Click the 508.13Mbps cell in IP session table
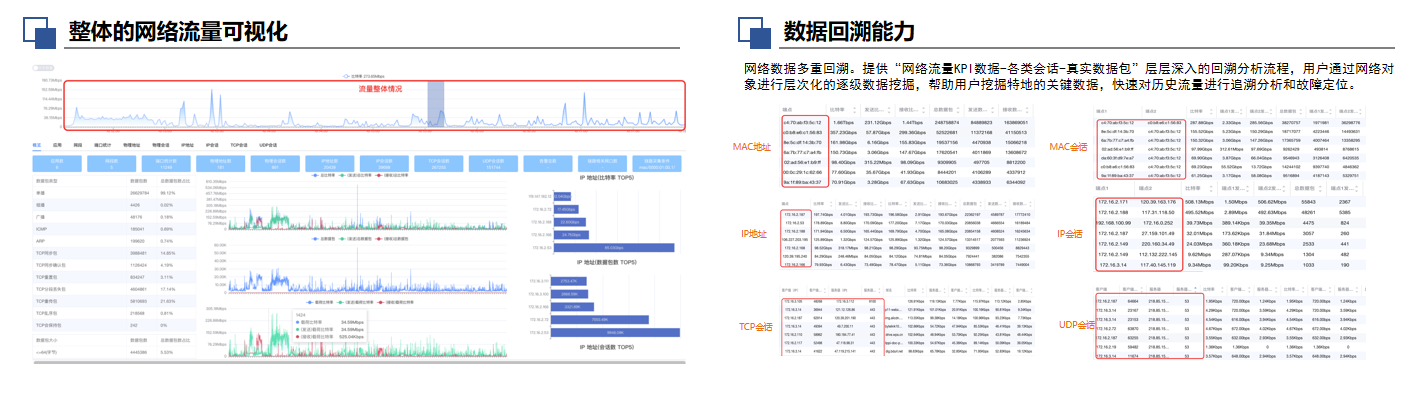Image resolution: width=1417 pixels, height=398 pixels. pos(1199,202)
